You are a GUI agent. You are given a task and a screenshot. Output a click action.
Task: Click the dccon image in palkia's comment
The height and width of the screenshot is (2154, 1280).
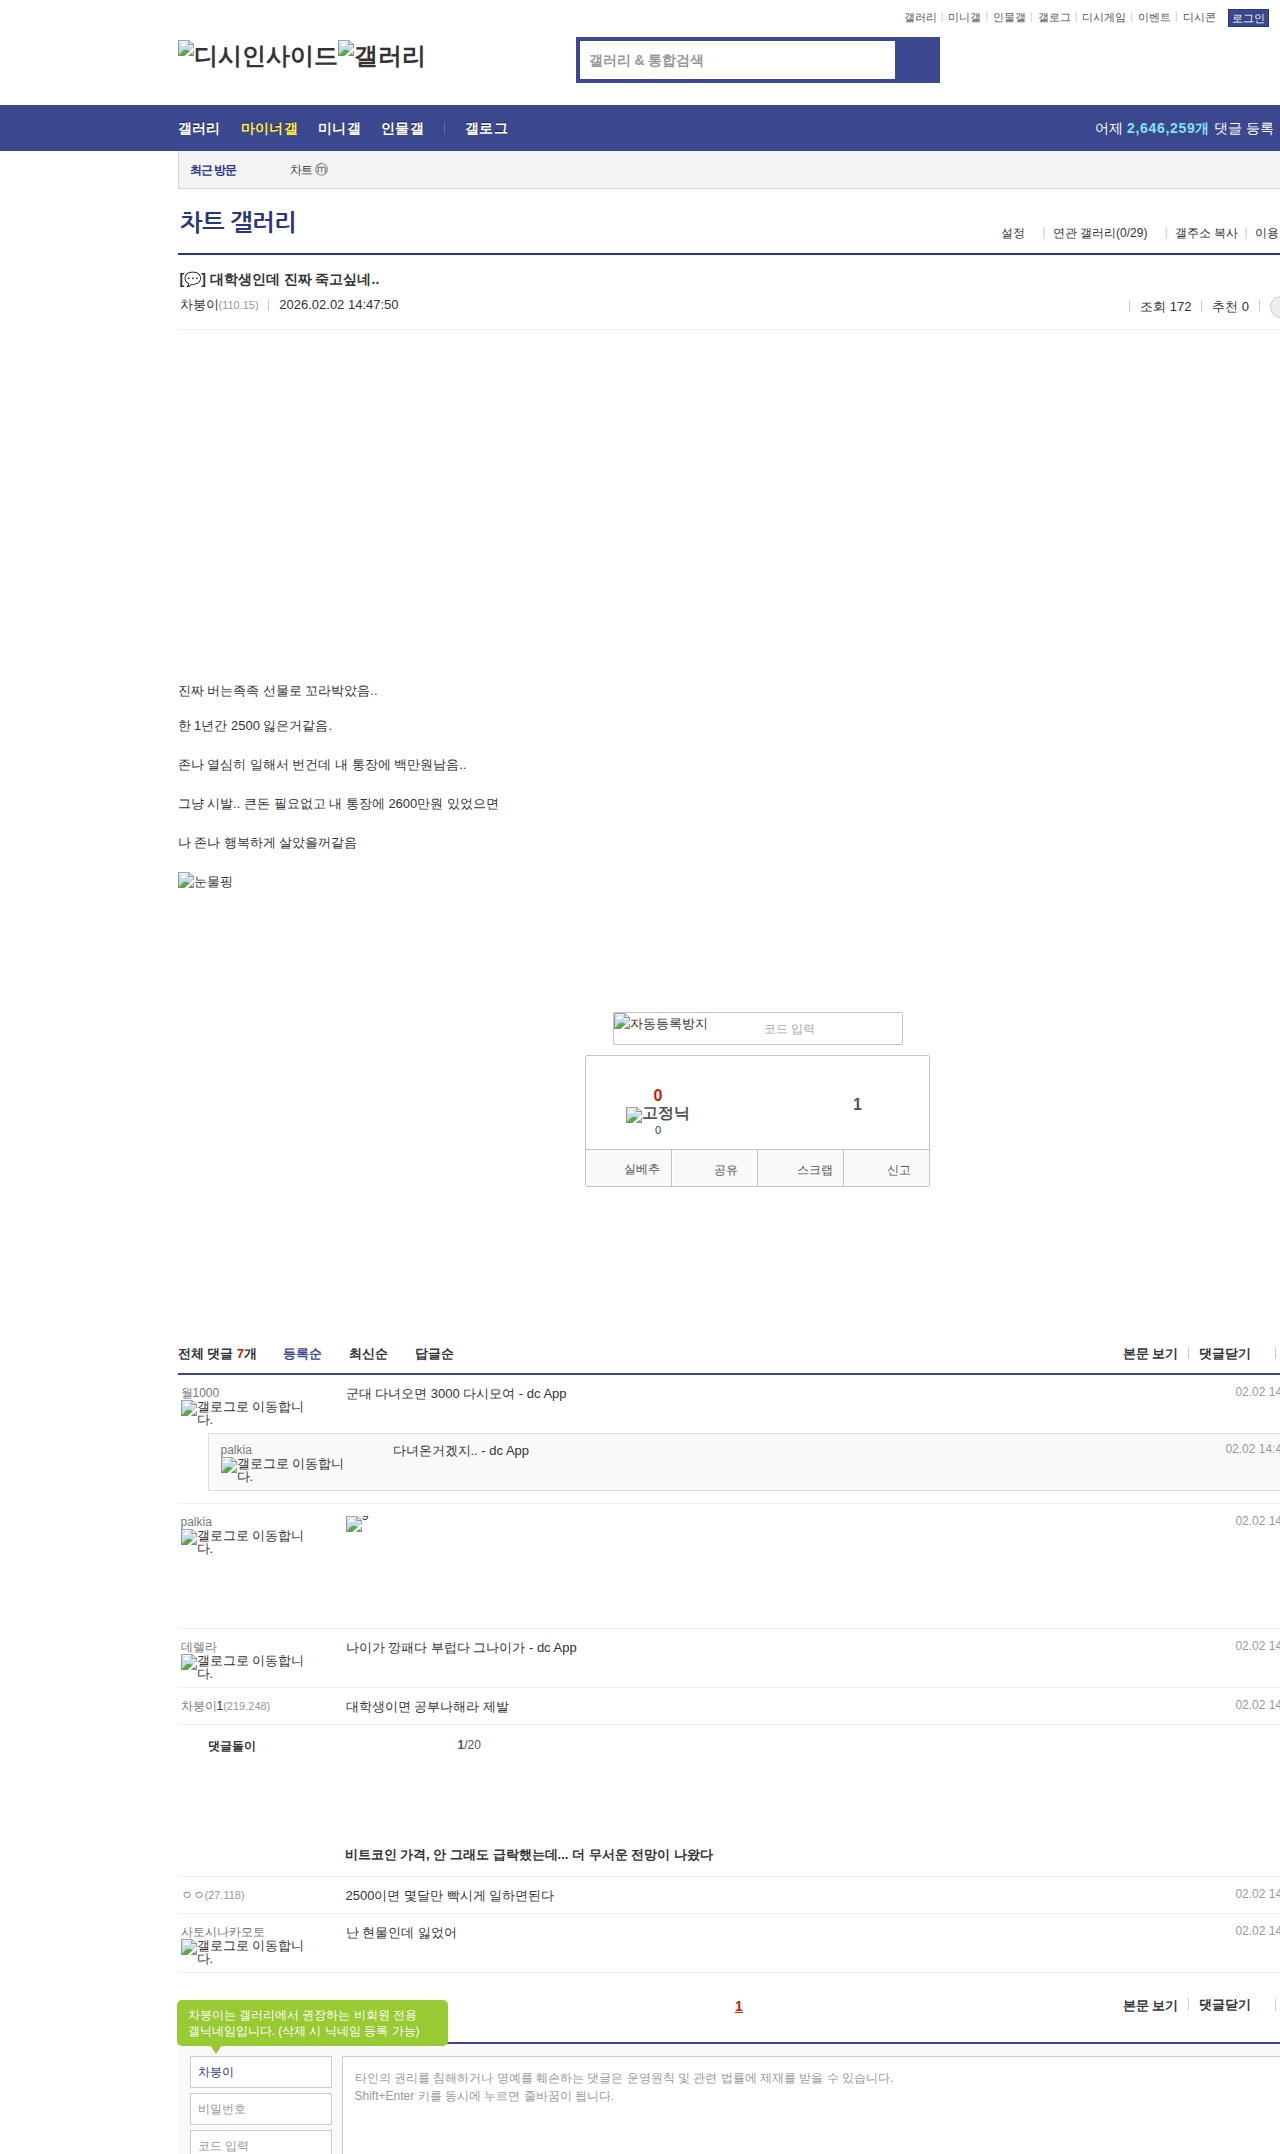click(357, 1523)
